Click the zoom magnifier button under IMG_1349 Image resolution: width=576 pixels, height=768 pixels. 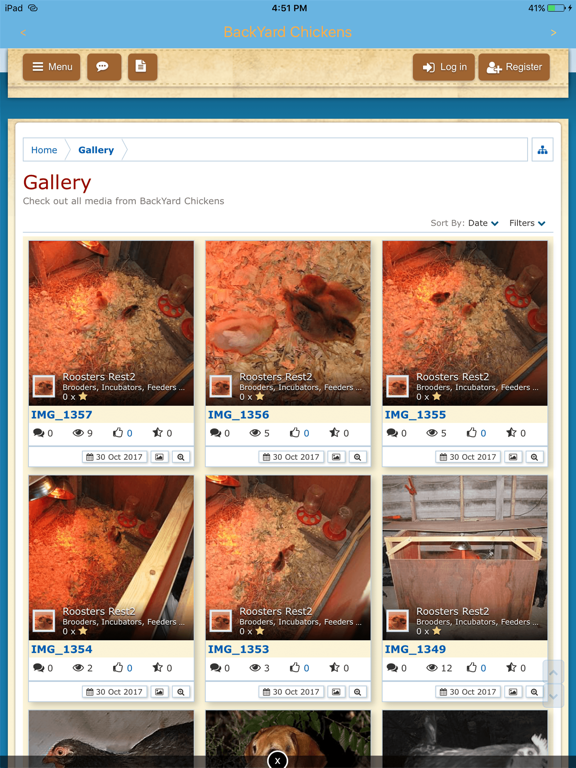point(534,692)
